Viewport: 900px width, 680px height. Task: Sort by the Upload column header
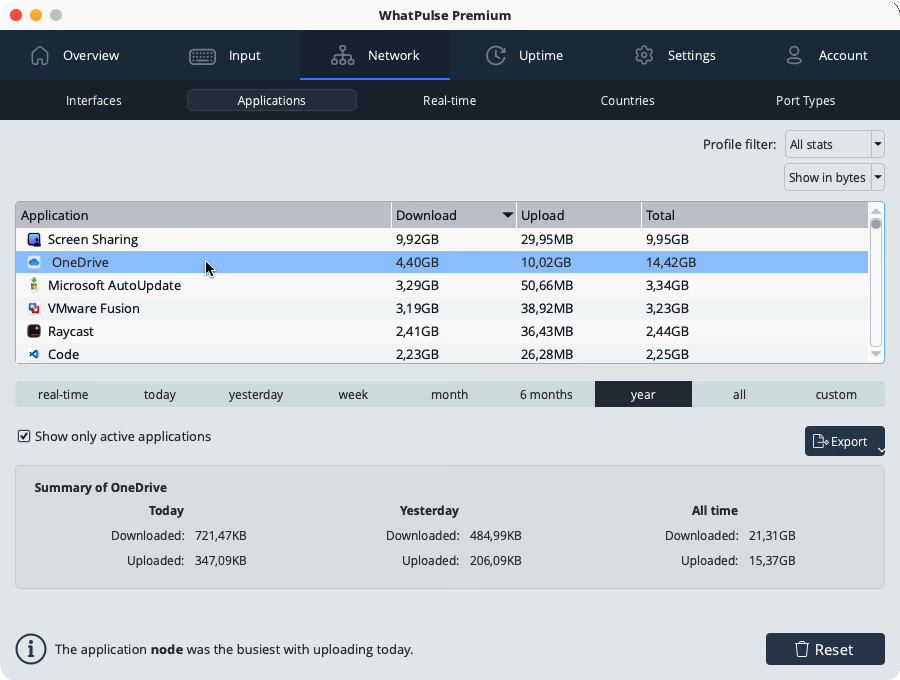tap(579, 215)
